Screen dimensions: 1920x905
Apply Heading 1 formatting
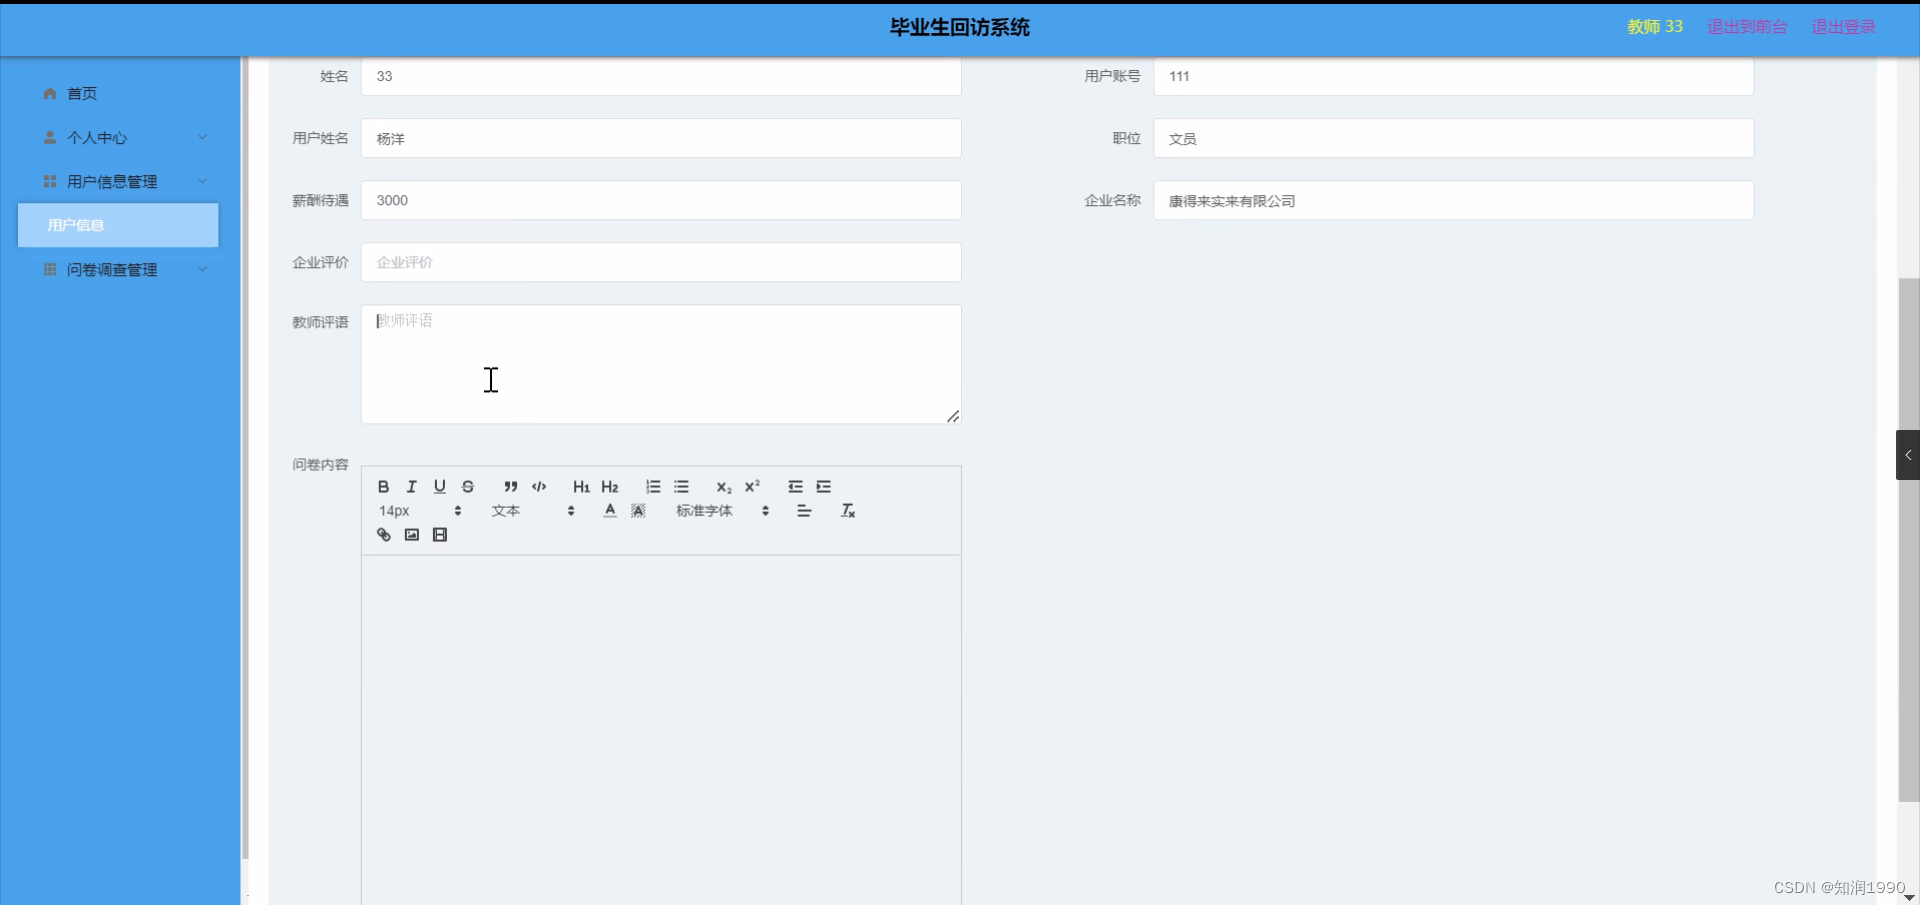(x=581, y=487)
